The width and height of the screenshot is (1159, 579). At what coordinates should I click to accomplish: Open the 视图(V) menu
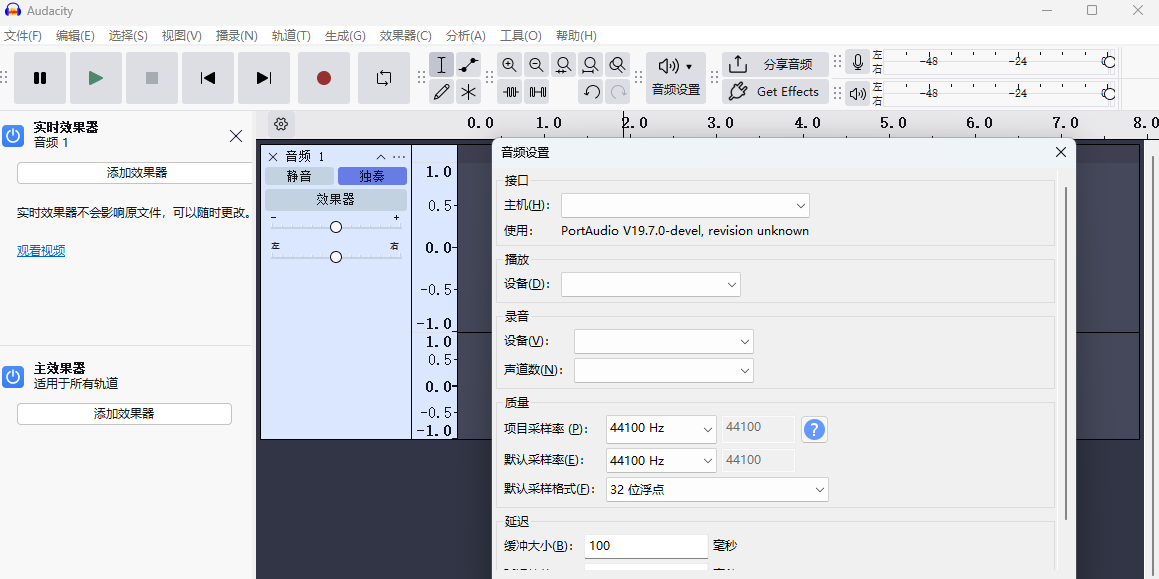[182, 35]
